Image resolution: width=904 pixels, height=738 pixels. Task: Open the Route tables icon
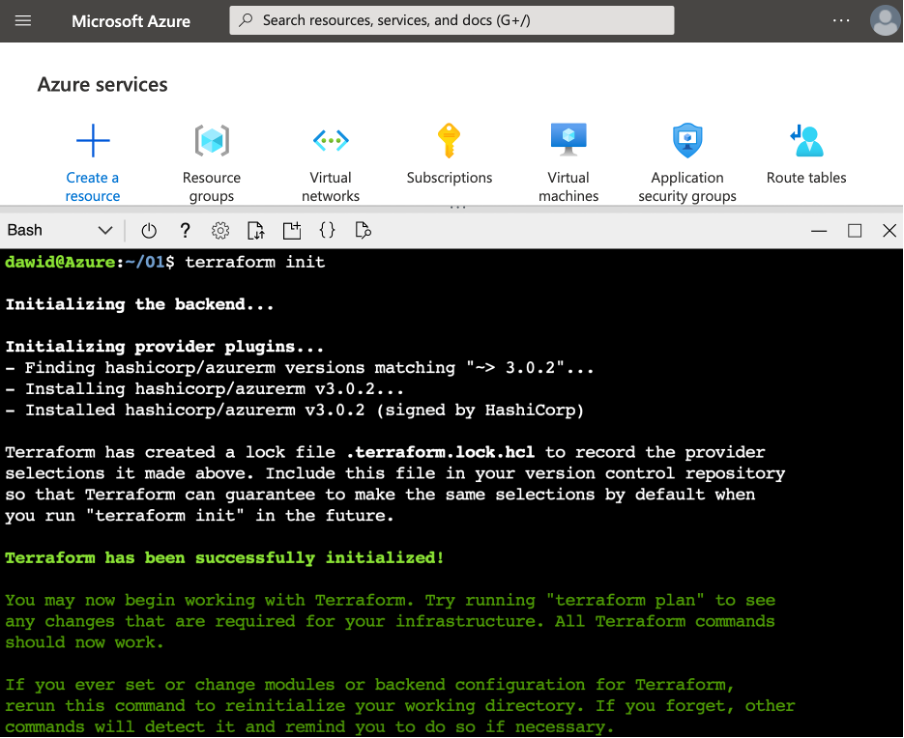click(807, 140)
